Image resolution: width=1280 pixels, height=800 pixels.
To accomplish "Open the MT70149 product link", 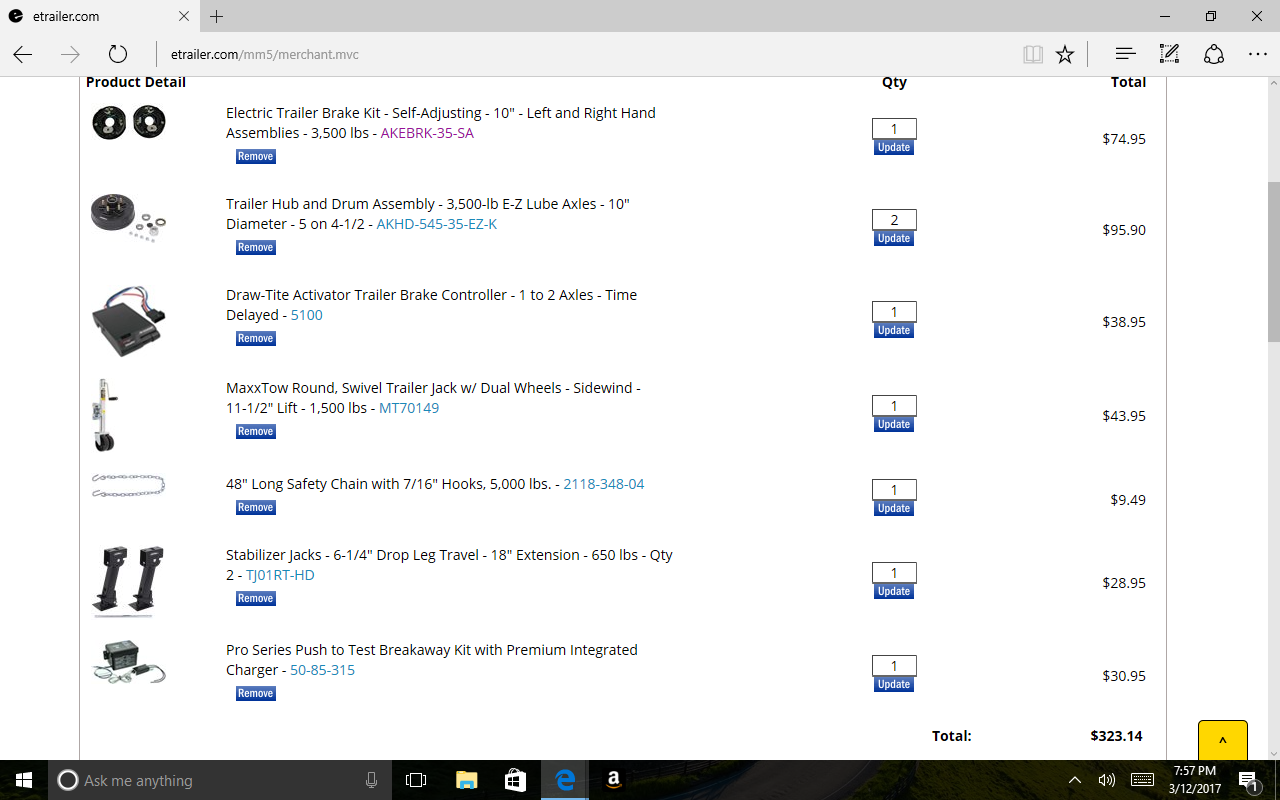I will coord(408,408).
